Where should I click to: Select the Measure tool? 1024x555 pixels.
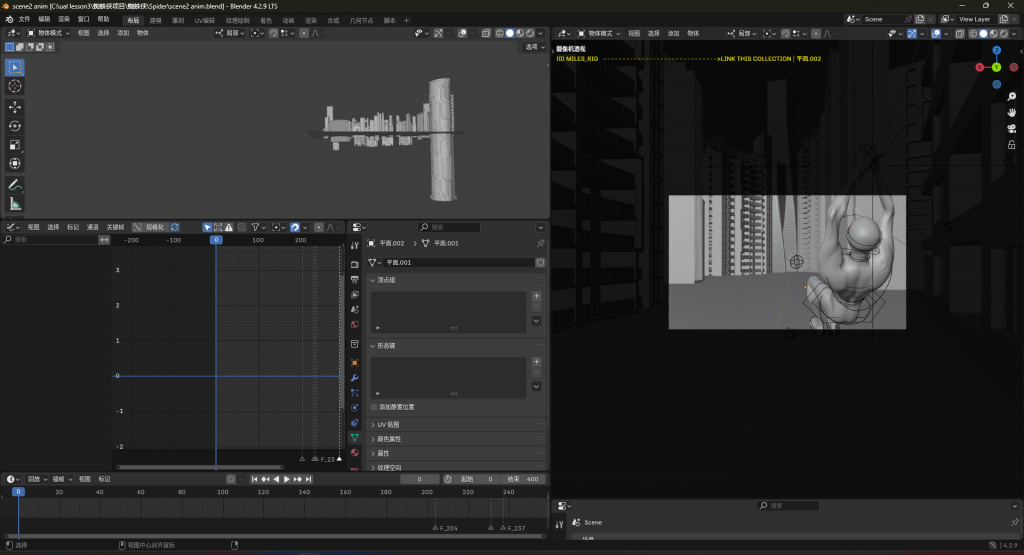click(x=15, y=204)
